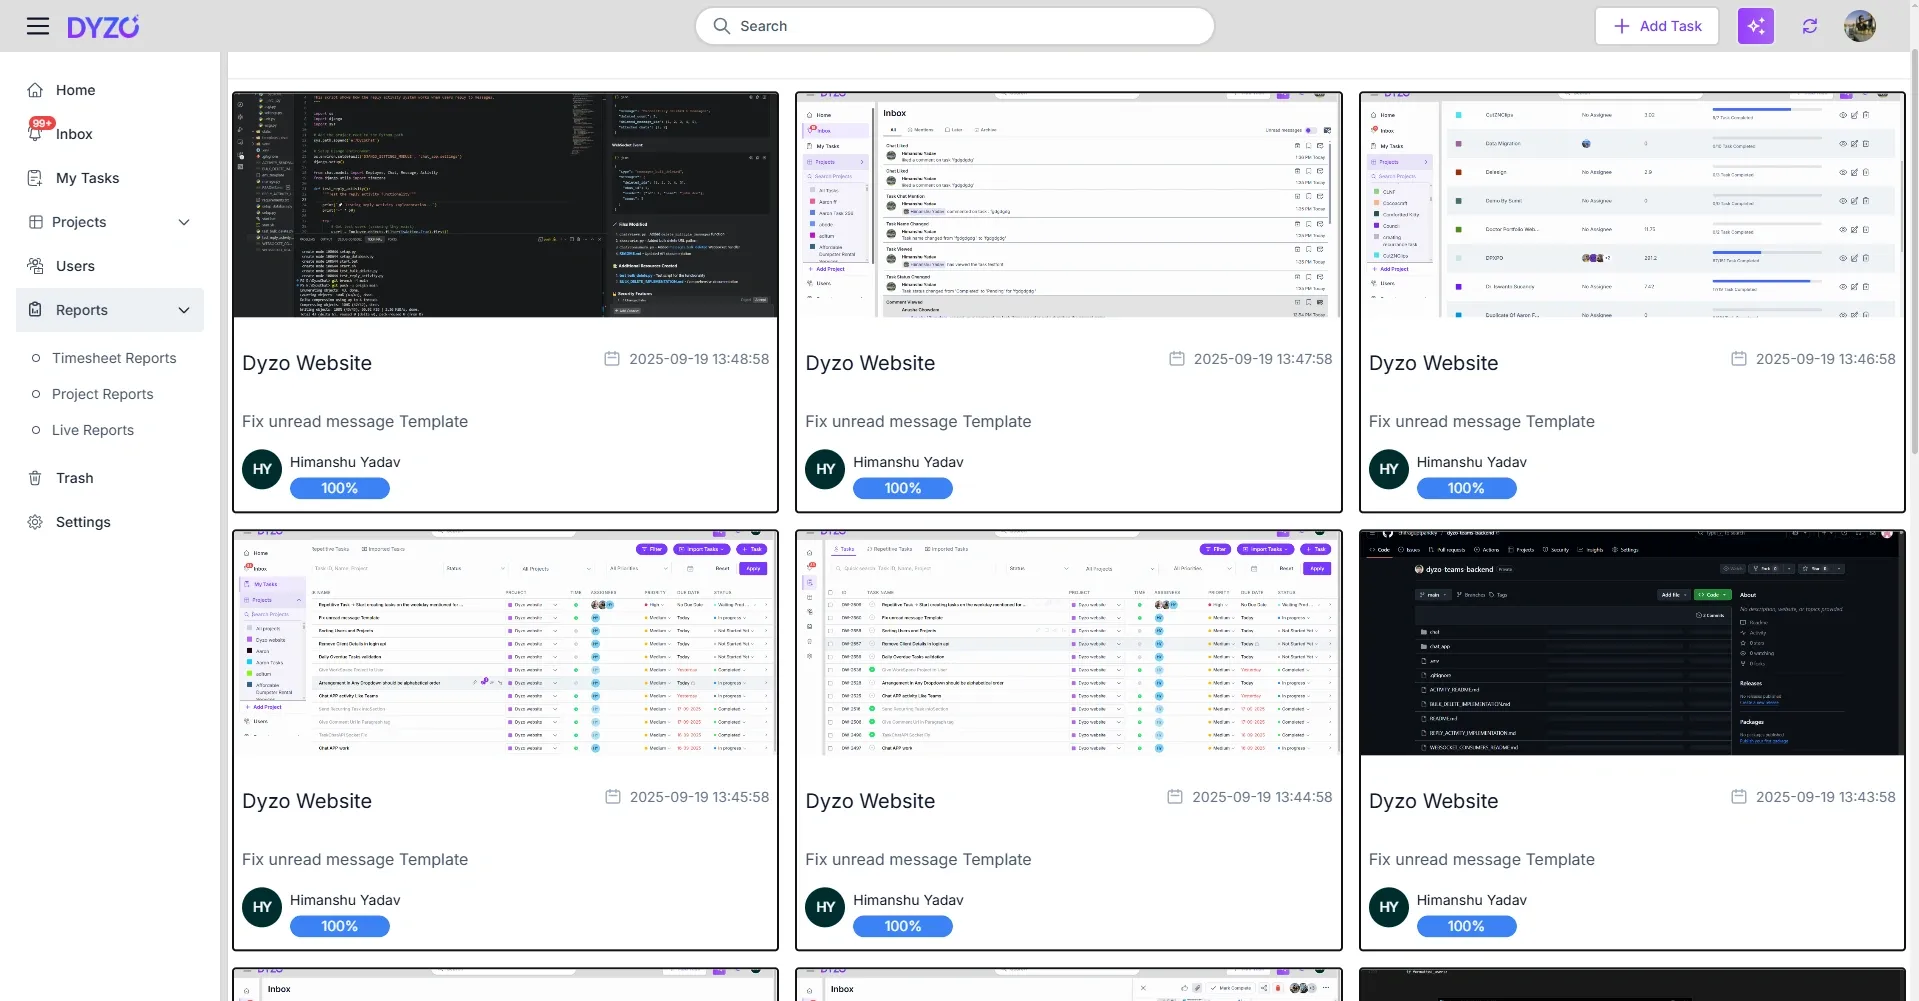
Task: Click the 100% progress bar on first card
Action: [x=339, y=488]
